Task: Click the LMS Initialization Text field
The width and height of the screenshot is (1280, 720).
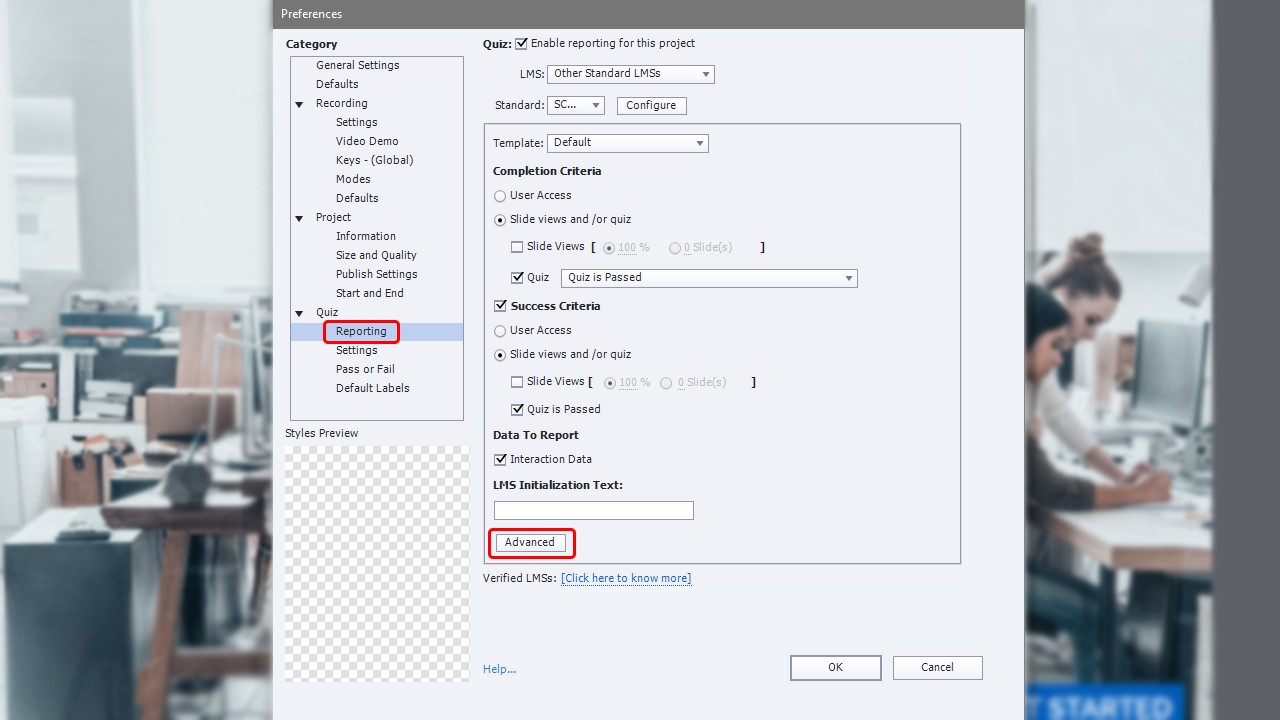Action: [594, 510]
